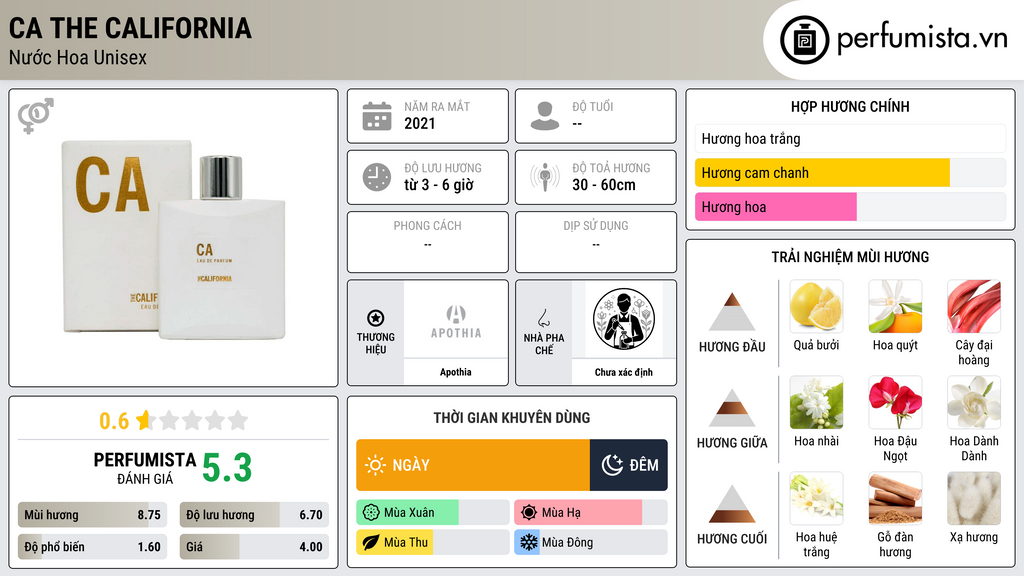Click the Mùa Hạ season bar

click(x=590, y=513)
